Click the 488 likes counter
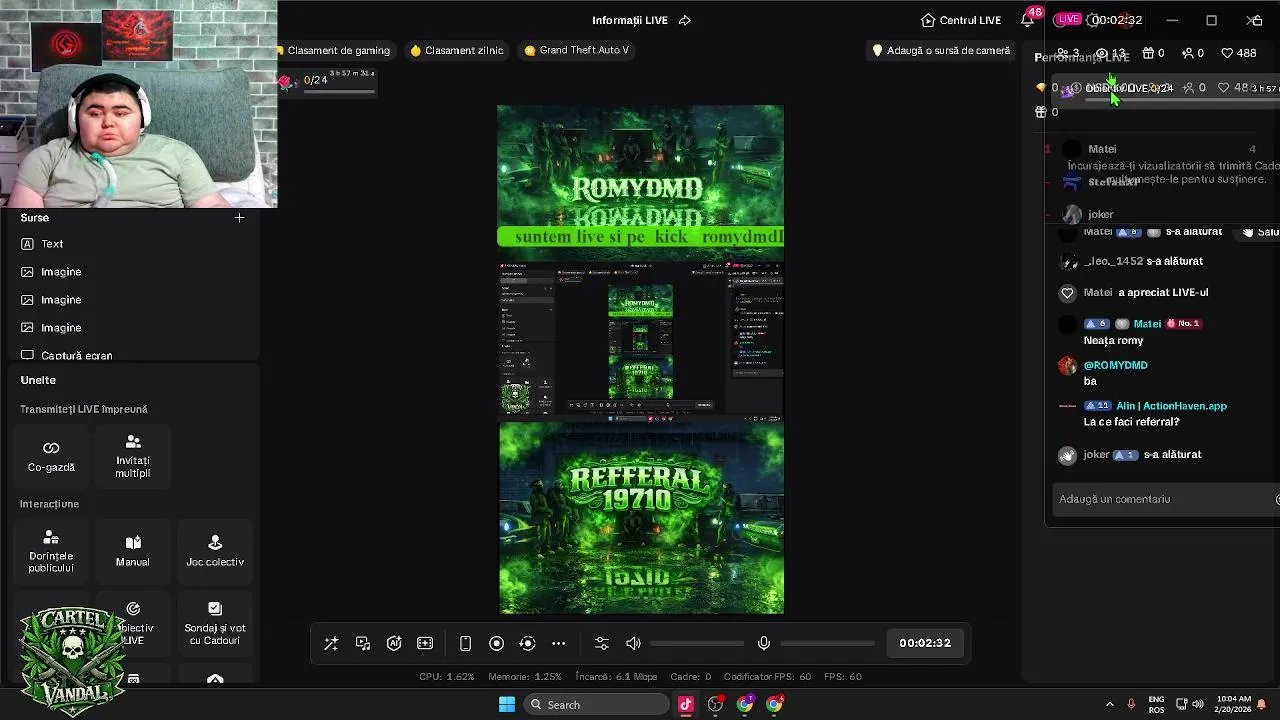1280x720 pixels. point(1239,53)
